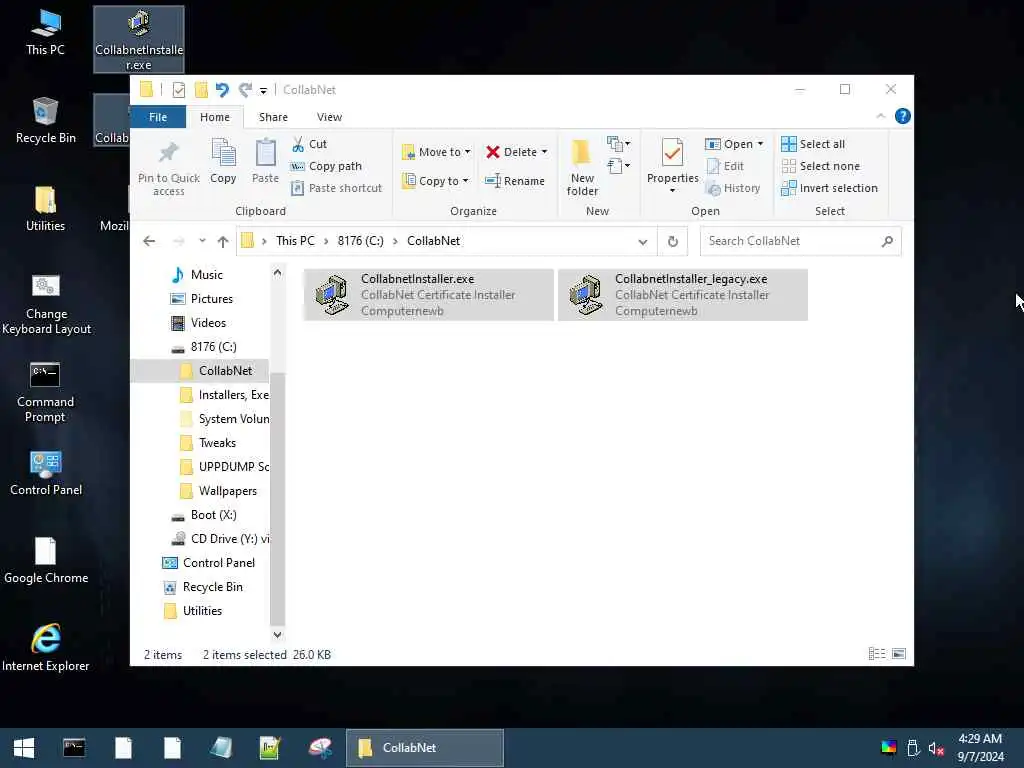Viewport: 1024px width, 768px height.
Task: Select Control Panel in navigation pane
Action: (209, 563)
